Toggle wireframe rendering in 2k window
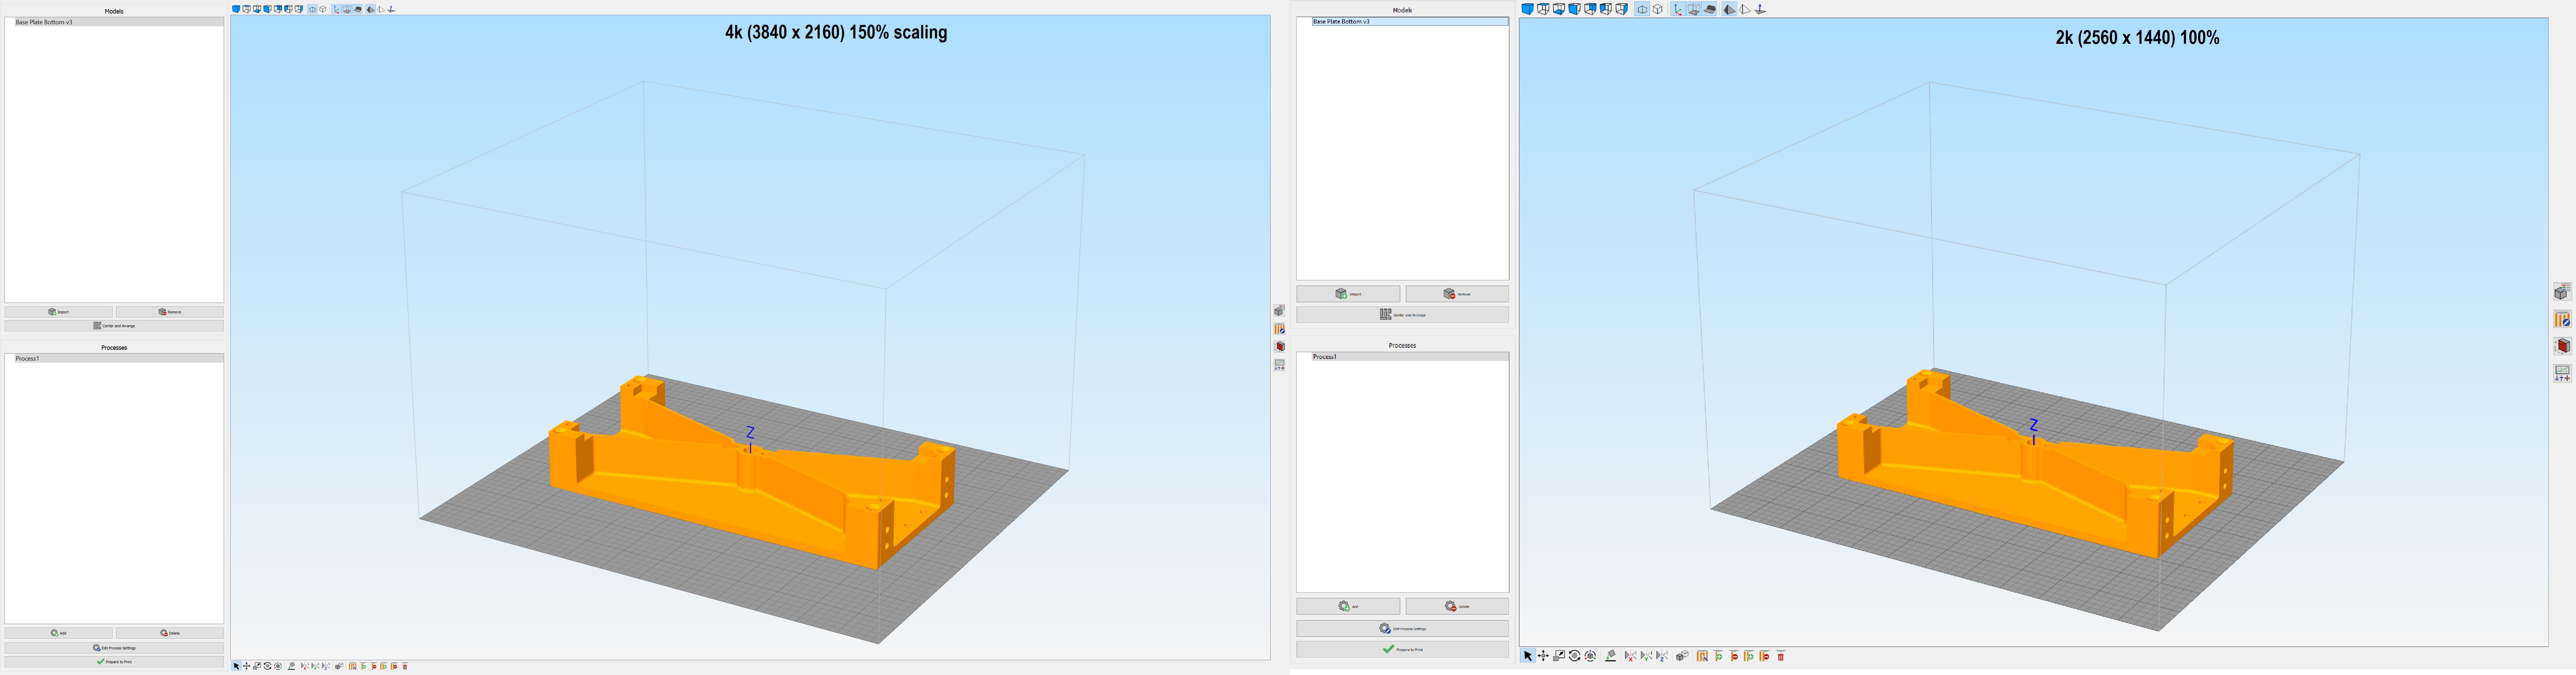The width and height of the screenshot is (2576, 675). [1745, 9]
